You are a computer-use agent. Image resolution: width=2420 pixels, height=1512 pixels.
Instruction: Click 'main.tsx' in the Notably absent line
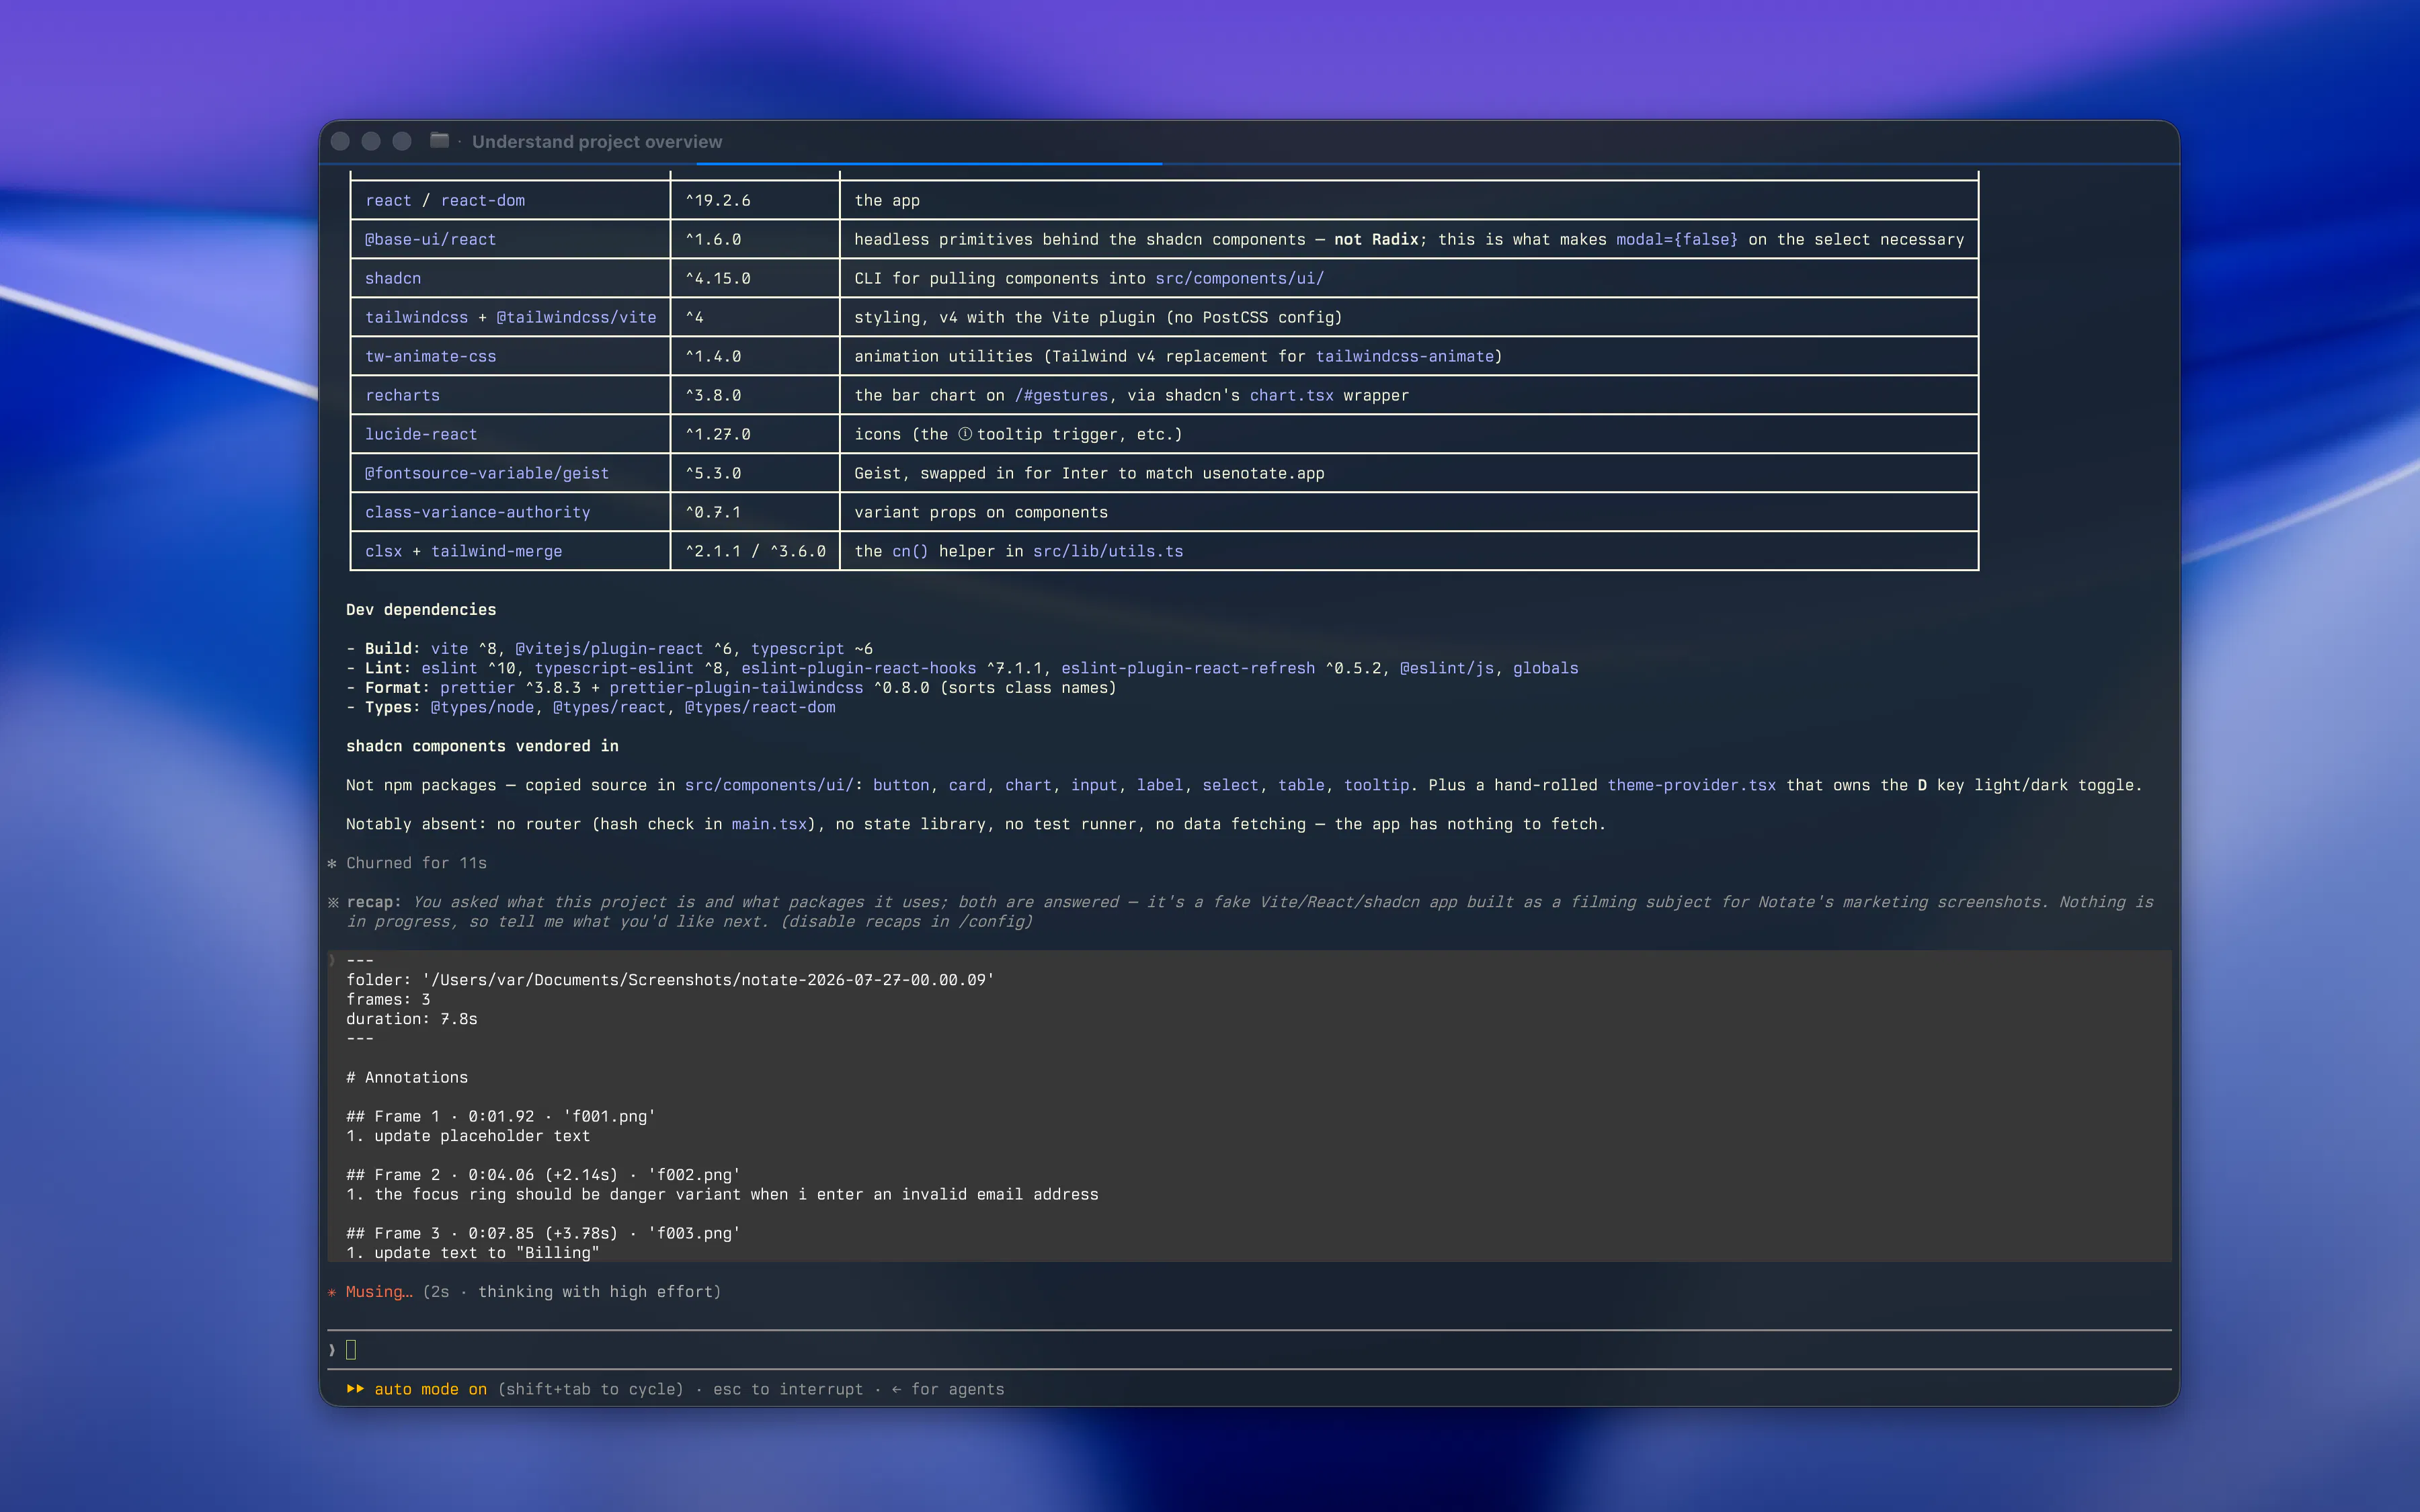click(768, 824)
